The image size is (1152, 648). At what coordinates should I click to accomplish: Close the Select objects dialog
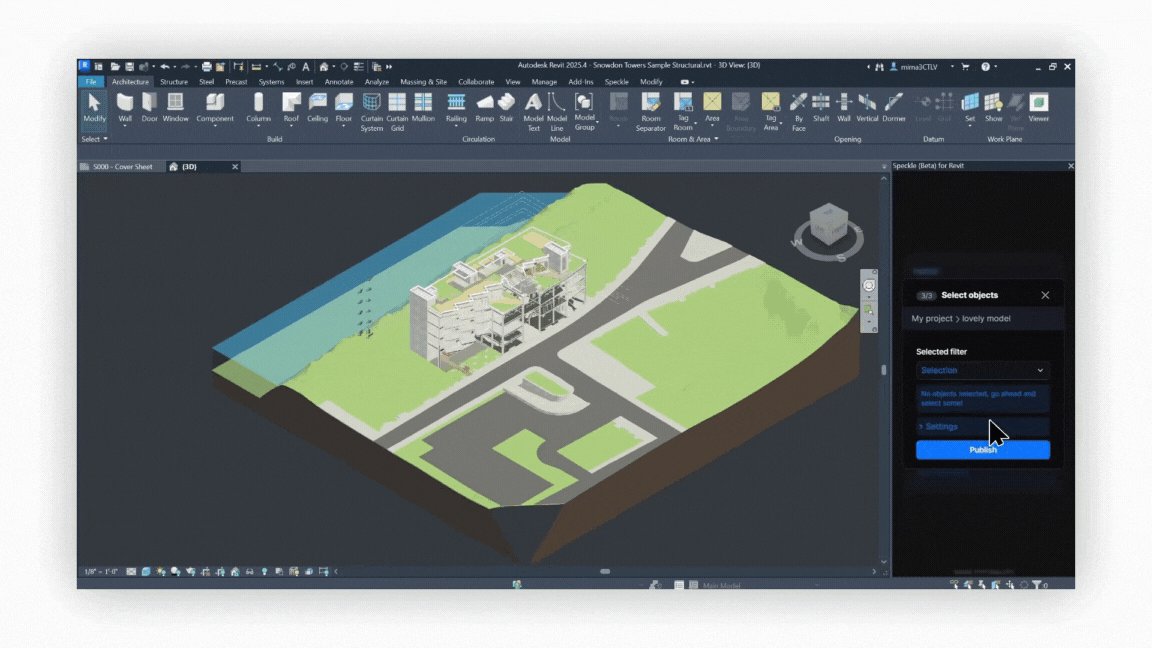(x=1045, y=295)
